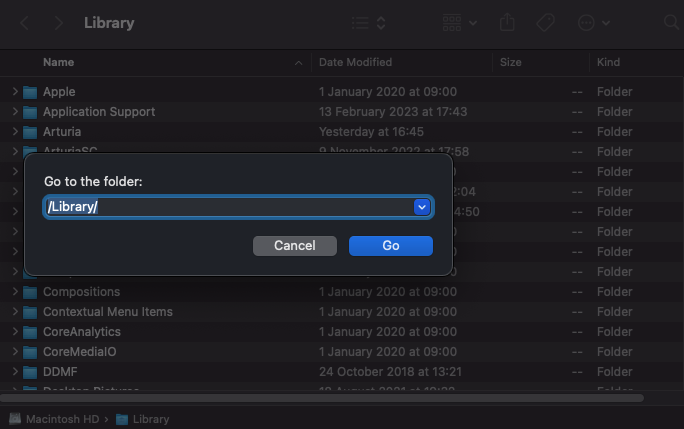Click Macintosh HD in the path bar
Screen dimensions: 684x429
click(x=55, y=419)
